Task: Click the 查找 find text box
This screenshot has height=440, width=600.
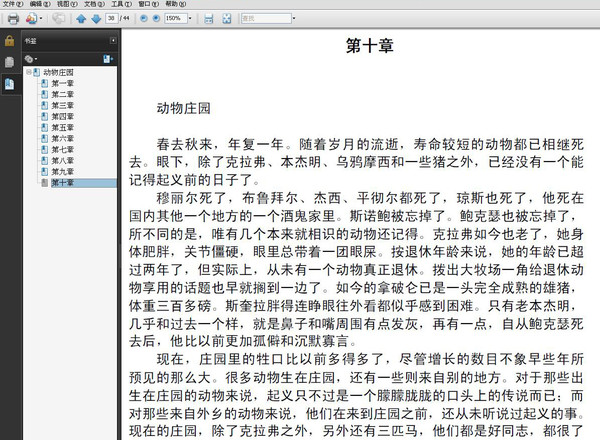Action: click(266, 18)
